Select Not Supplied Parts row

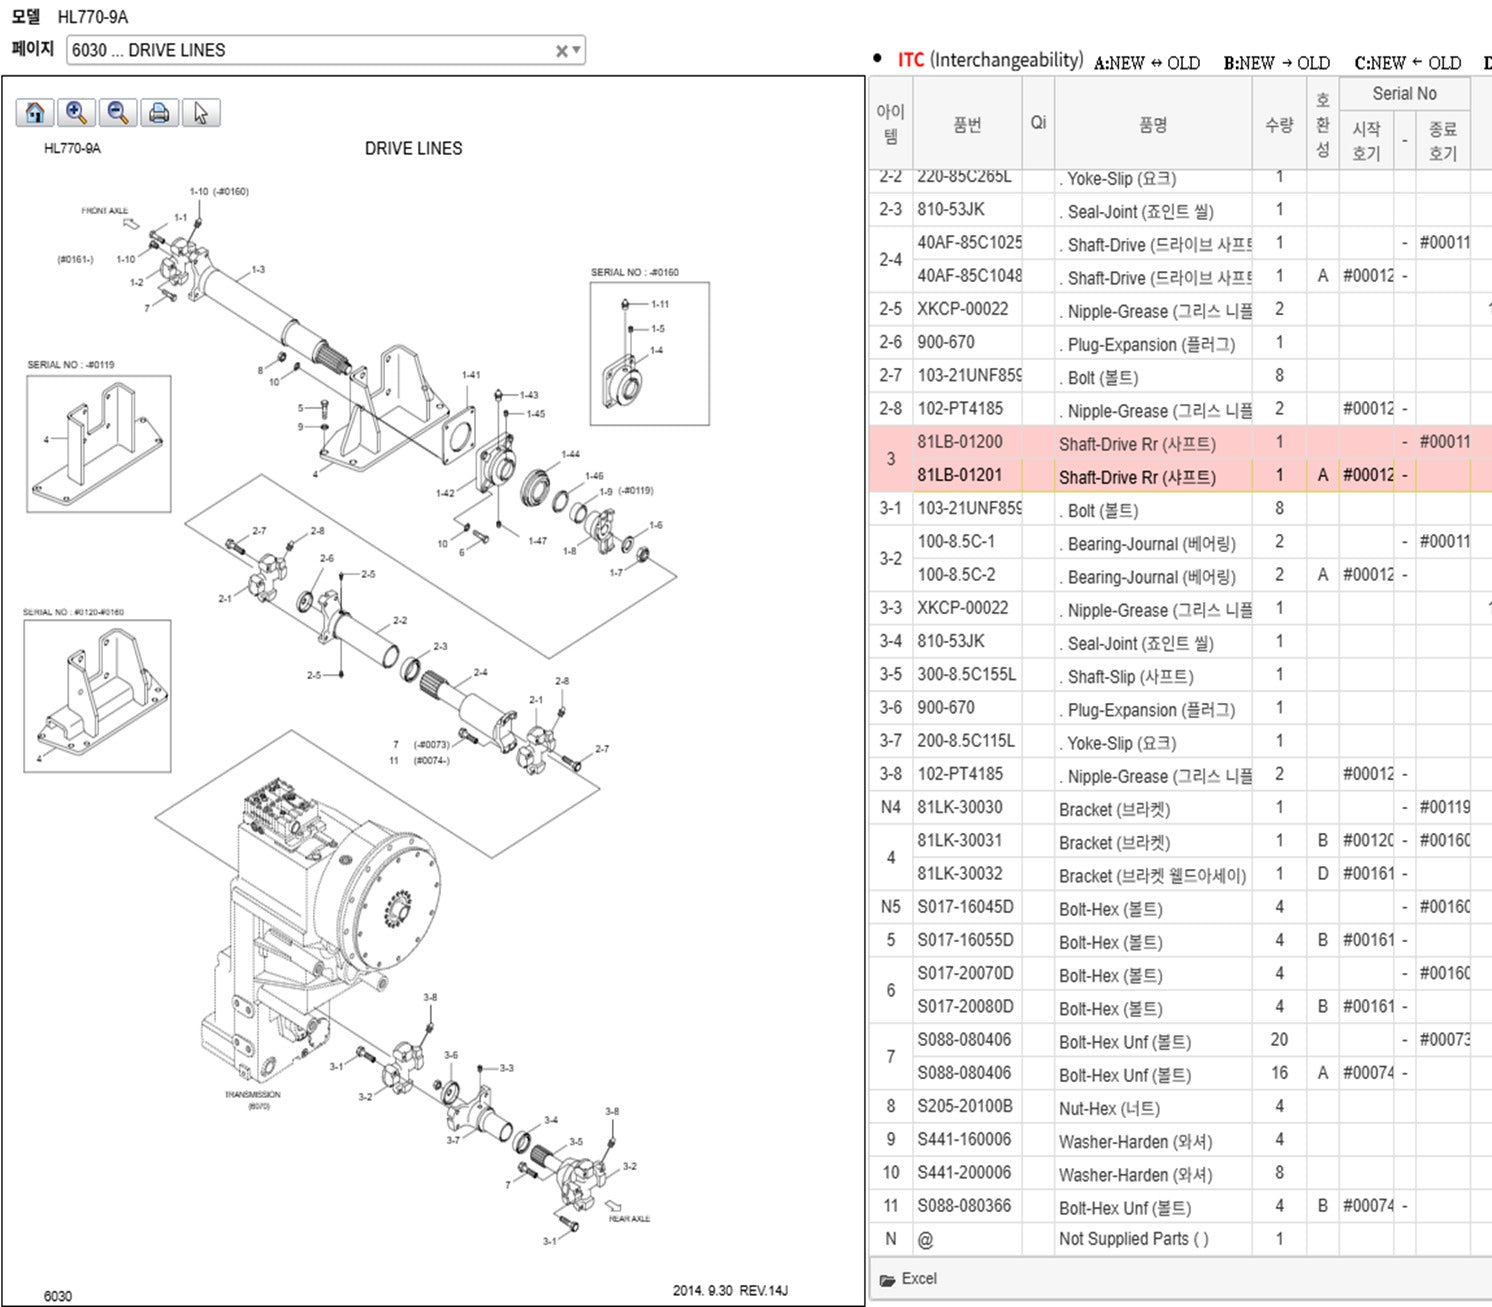1133,1239
